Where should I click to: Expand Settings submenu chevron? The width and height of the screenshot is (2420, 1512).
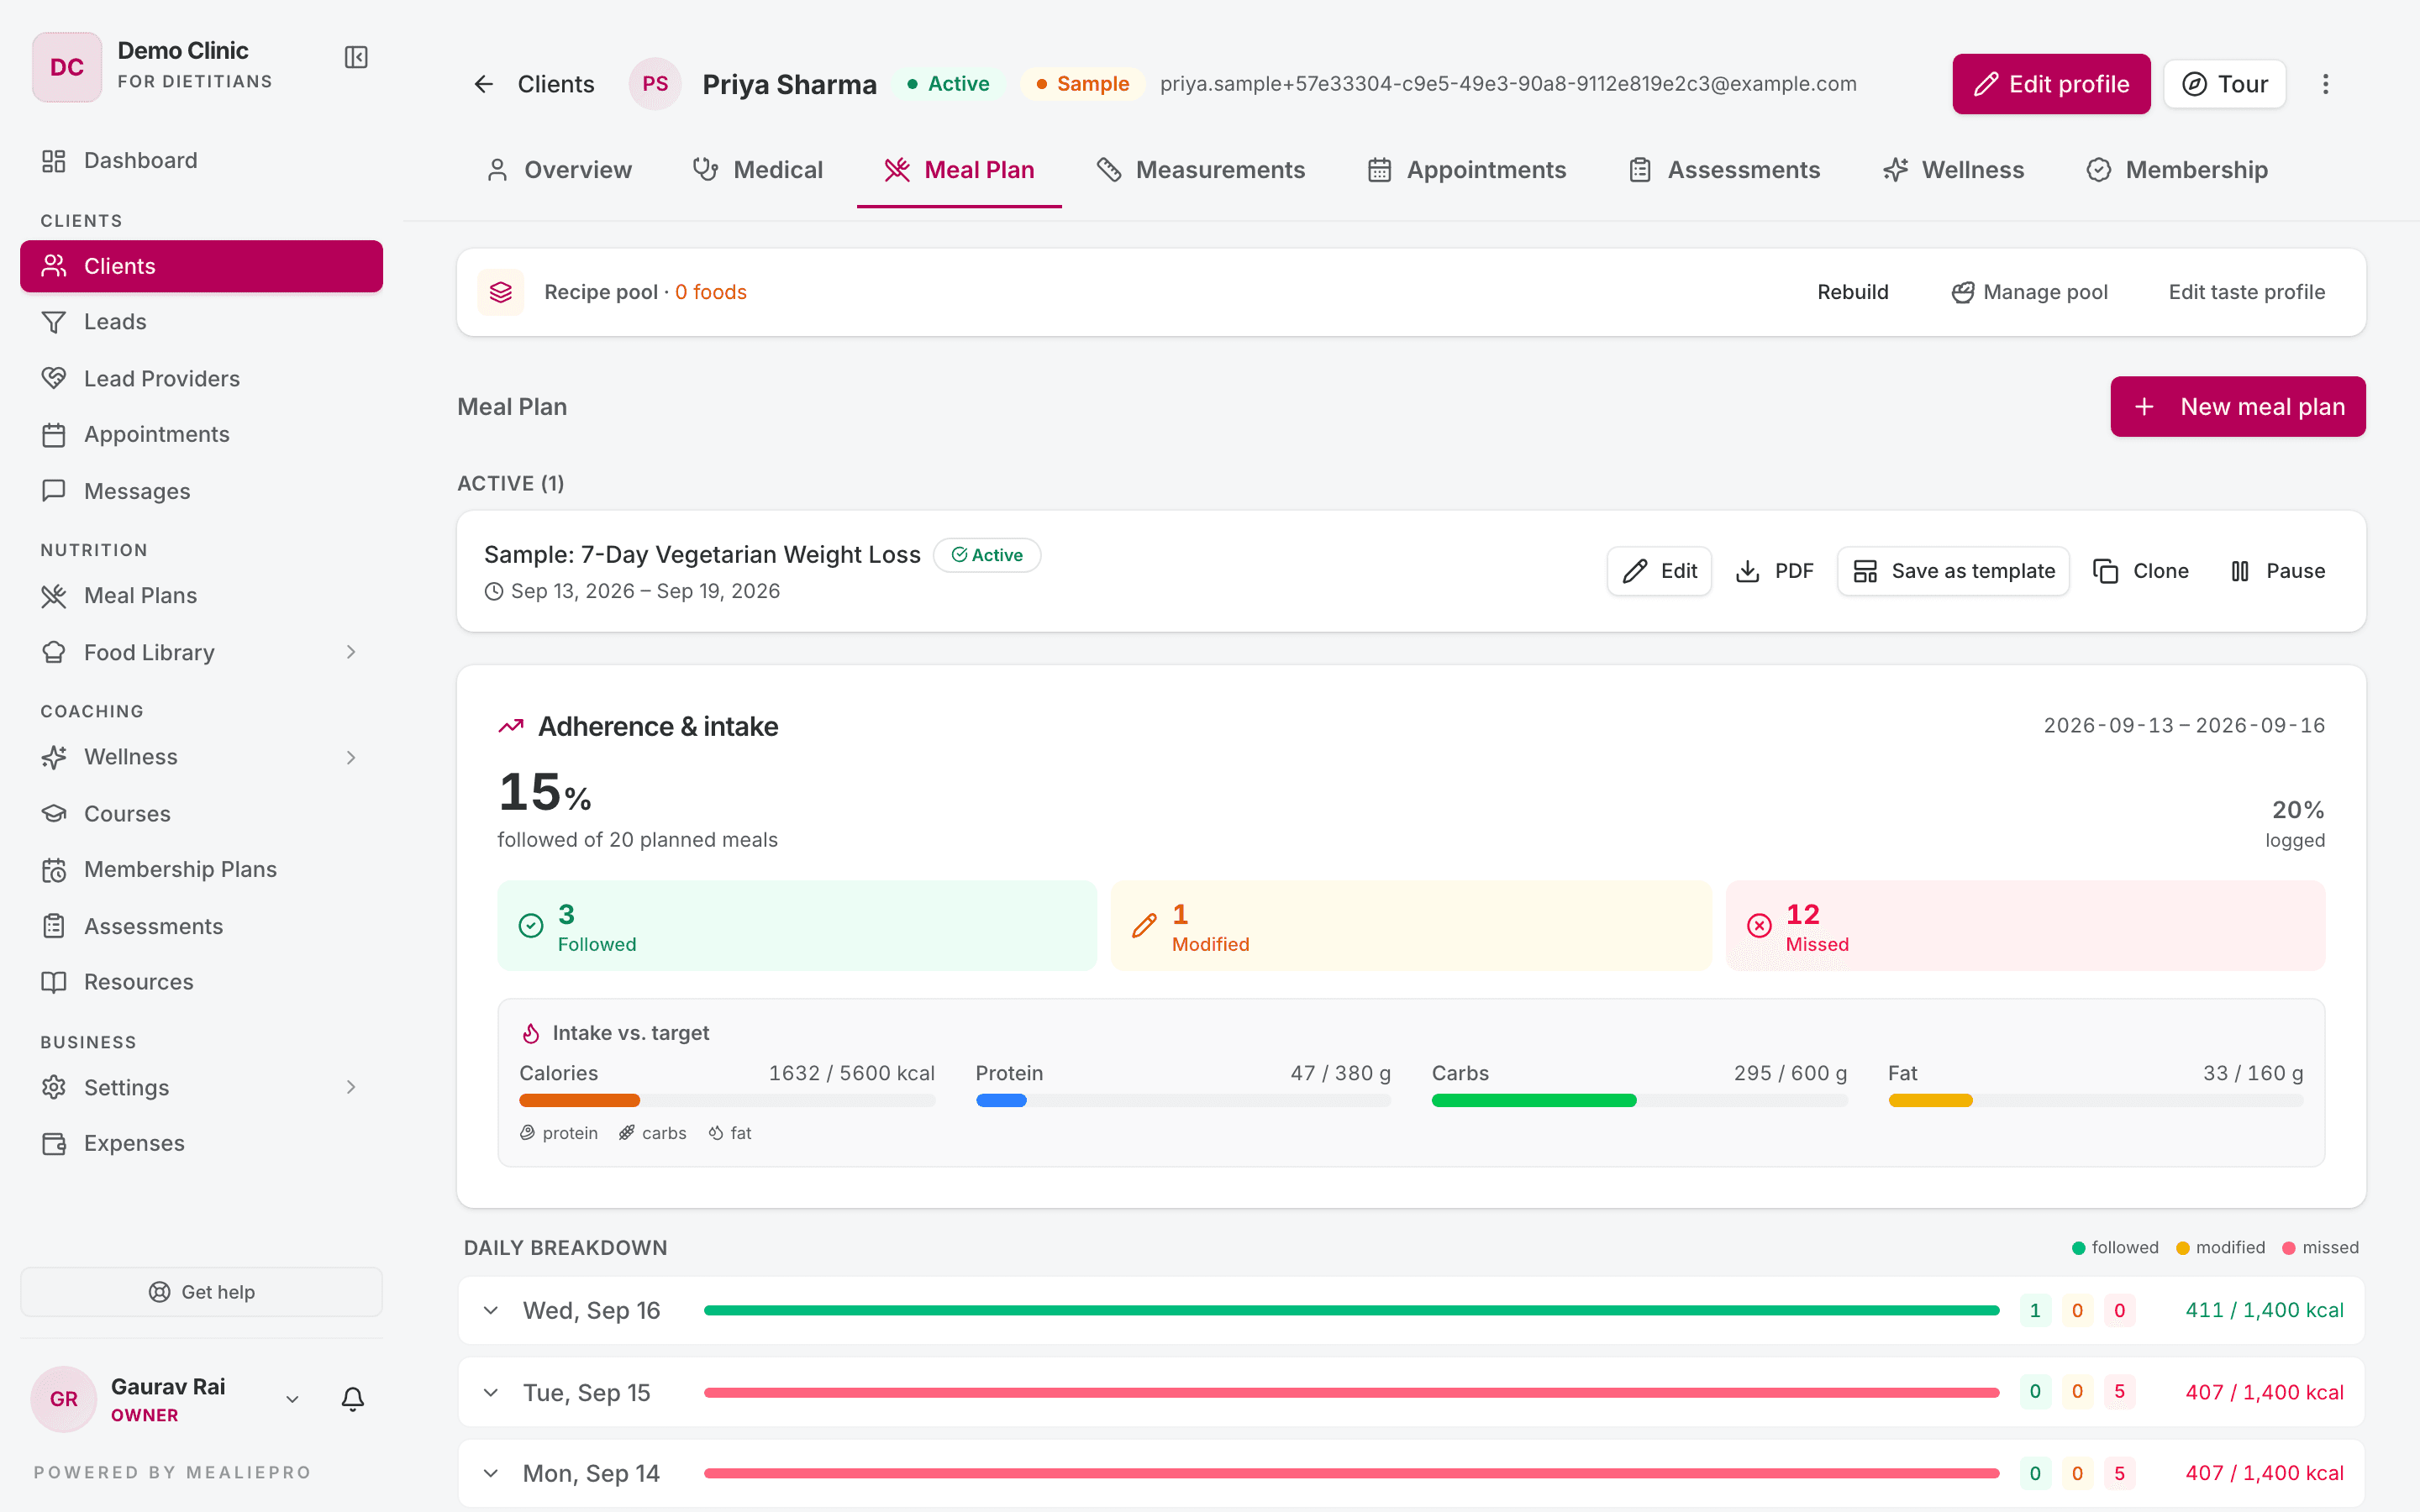pyautogui.click(x=351, y=1087)
